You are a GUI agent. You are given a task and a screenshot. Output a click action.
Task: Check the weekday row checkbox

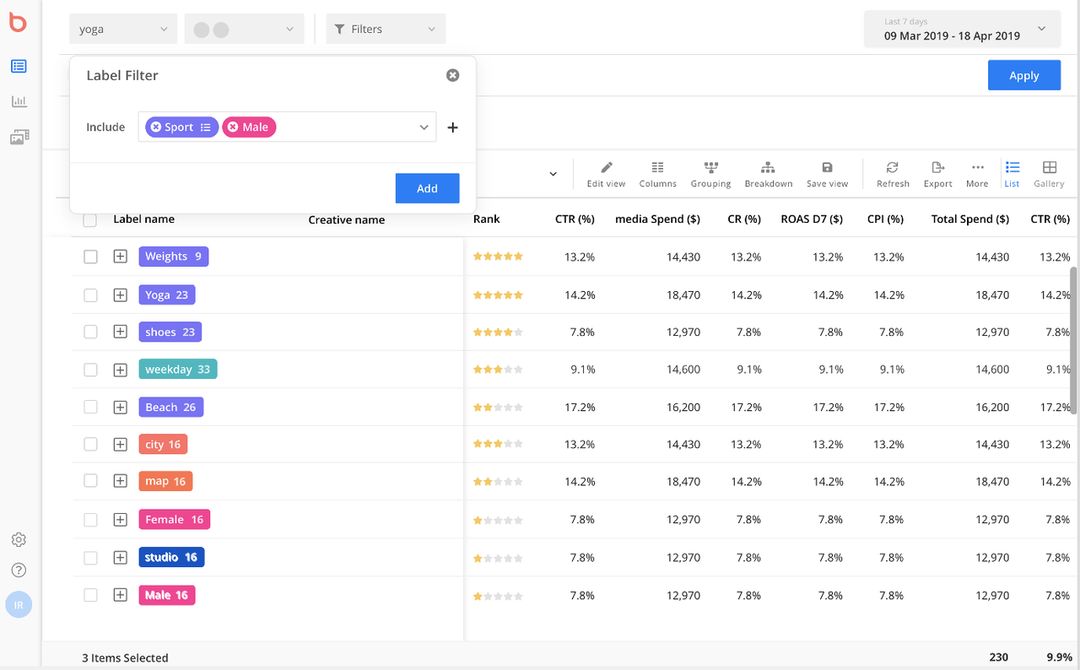(x=90, y=370)
